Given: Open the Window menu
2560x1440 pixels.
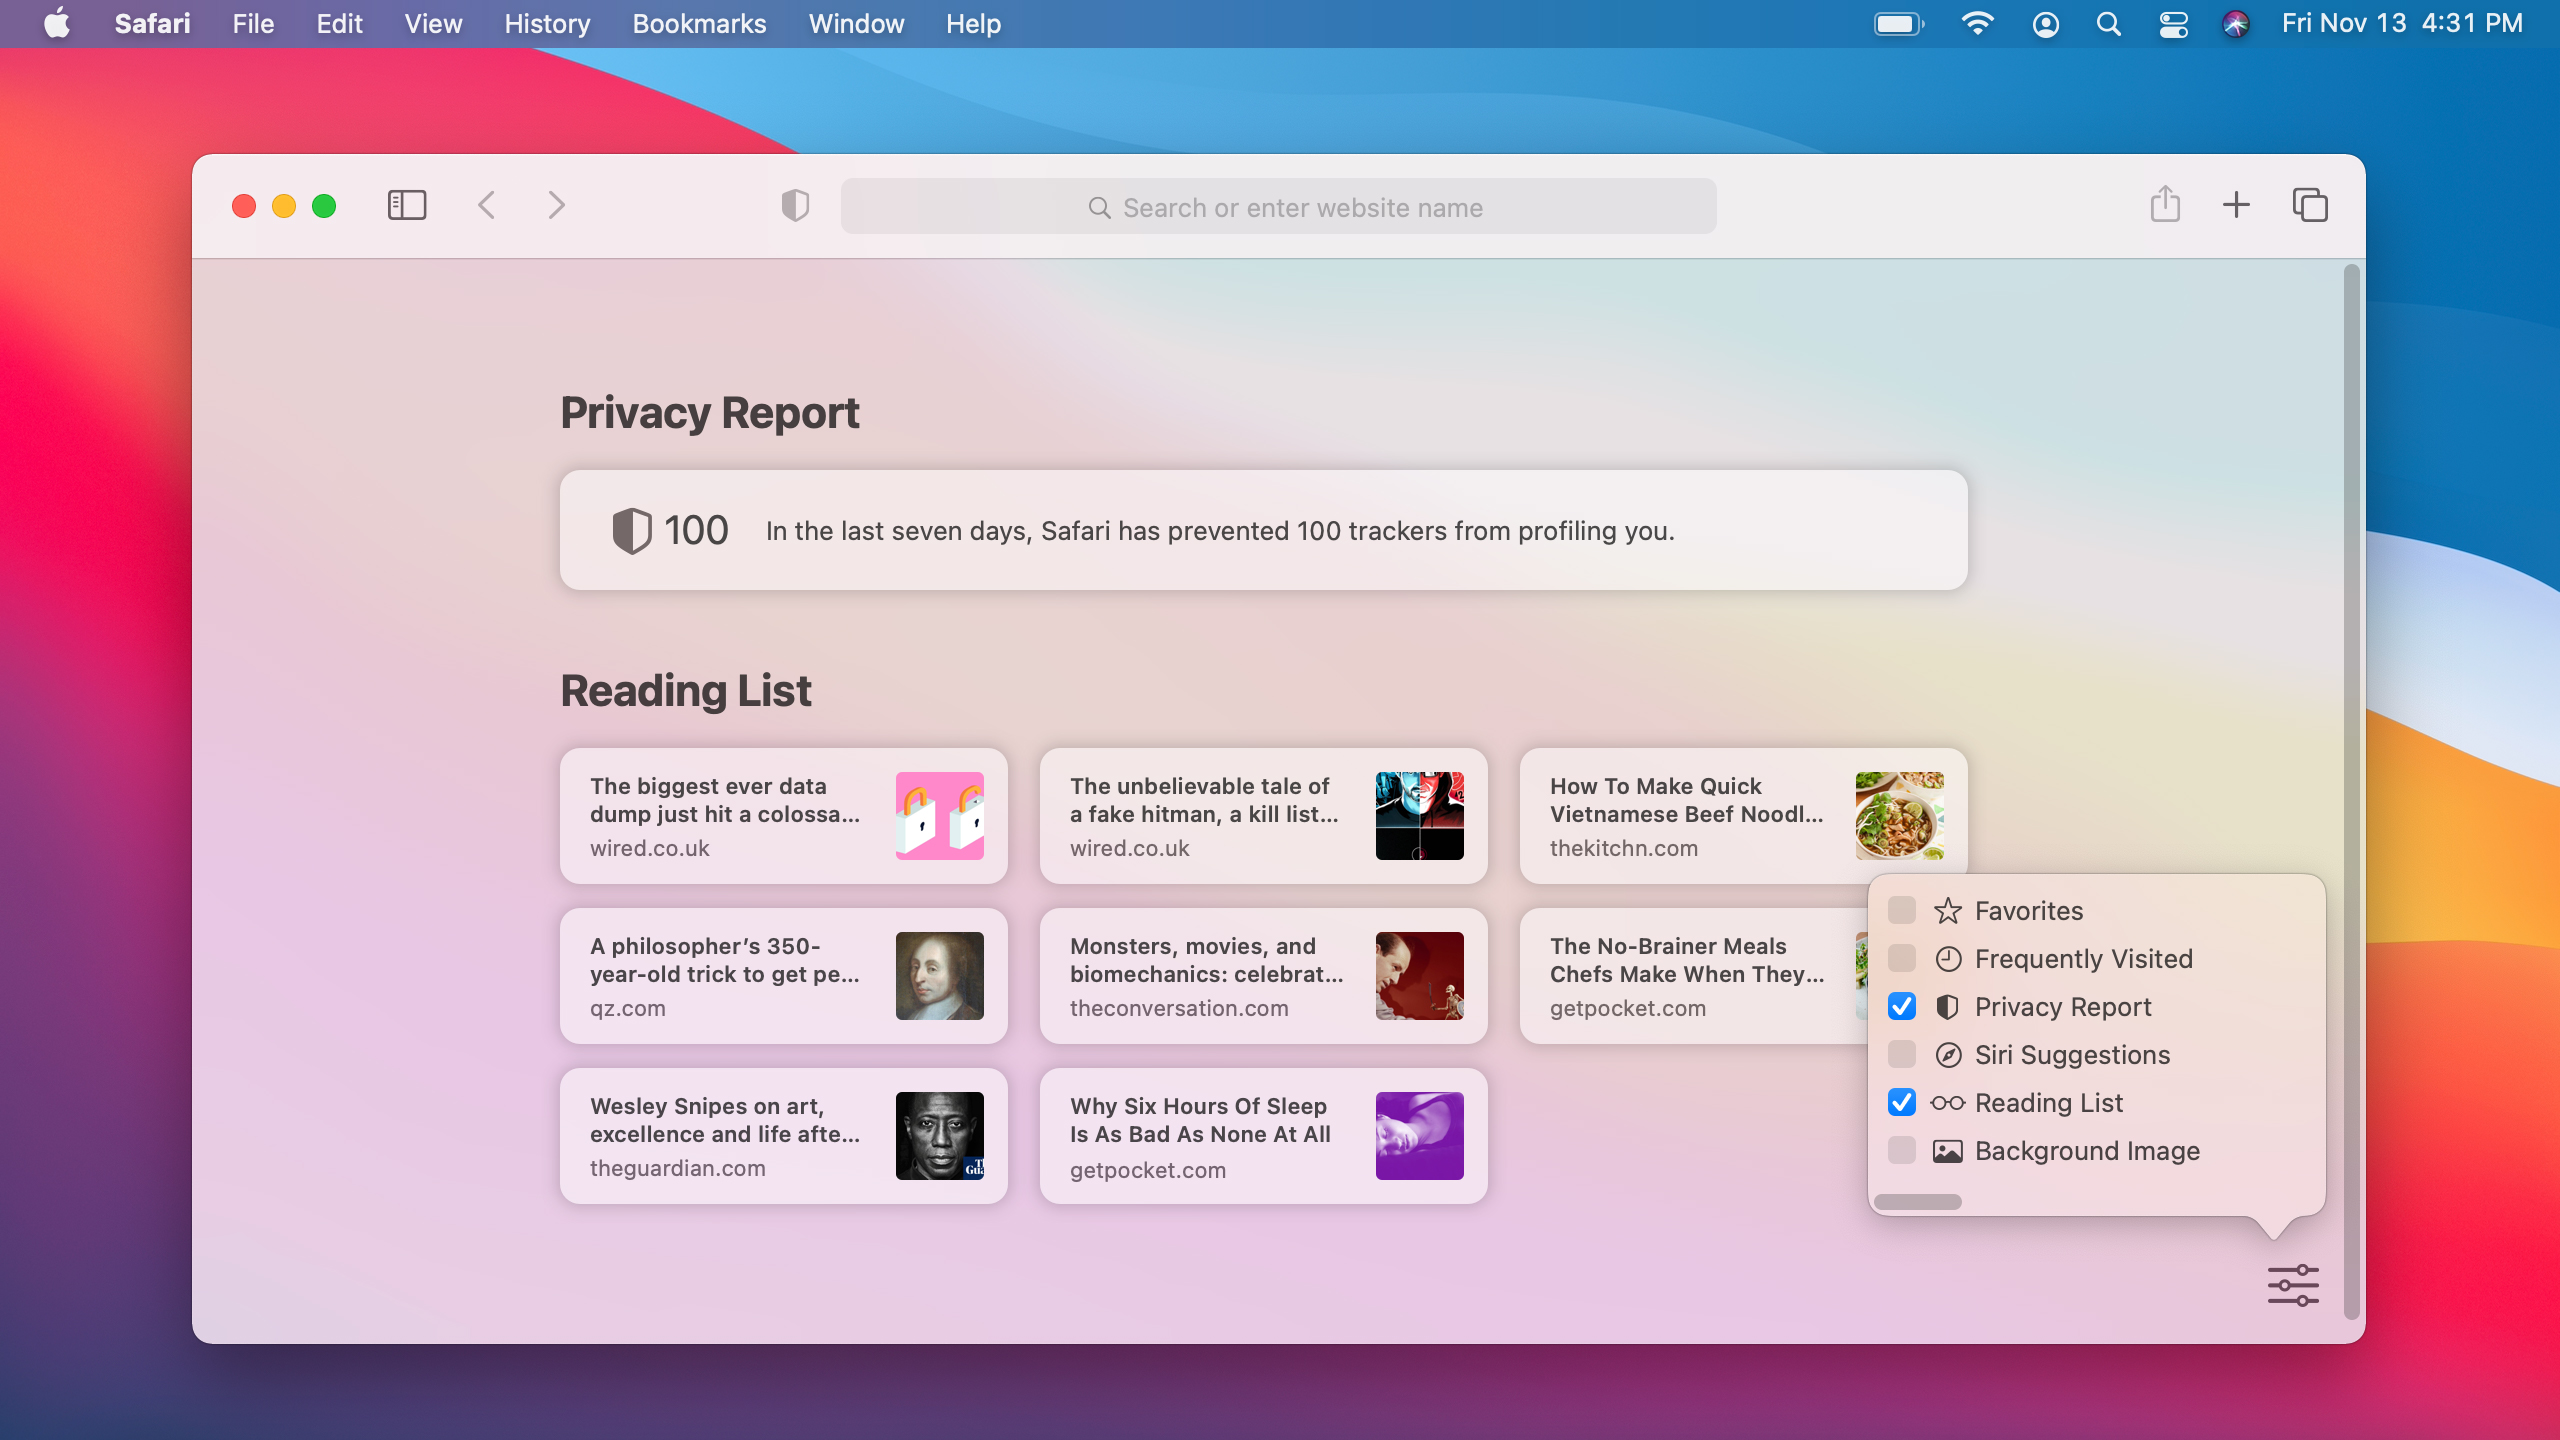Looking at the screenshot, I should pyautogui.click(x=856, y=23).
